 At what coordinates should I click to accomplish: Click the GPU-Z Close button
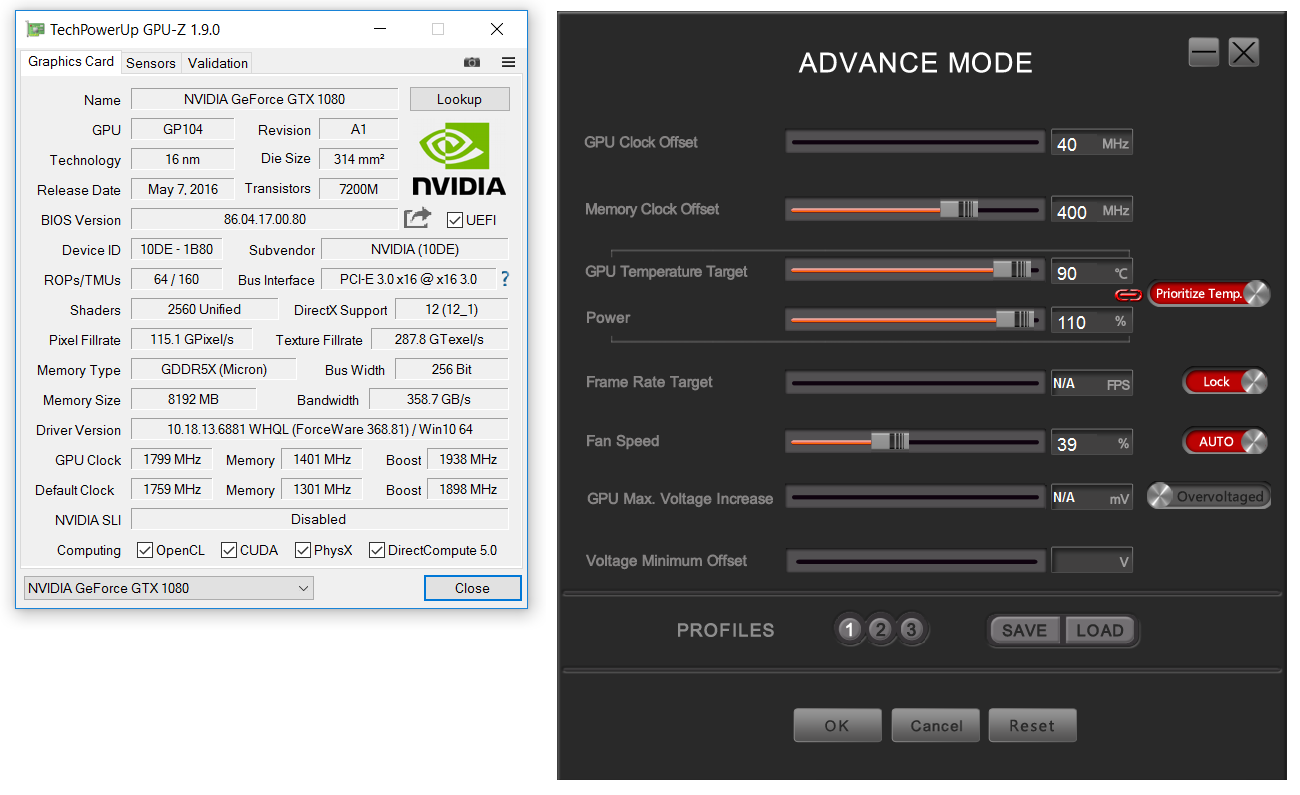point(472,588)
